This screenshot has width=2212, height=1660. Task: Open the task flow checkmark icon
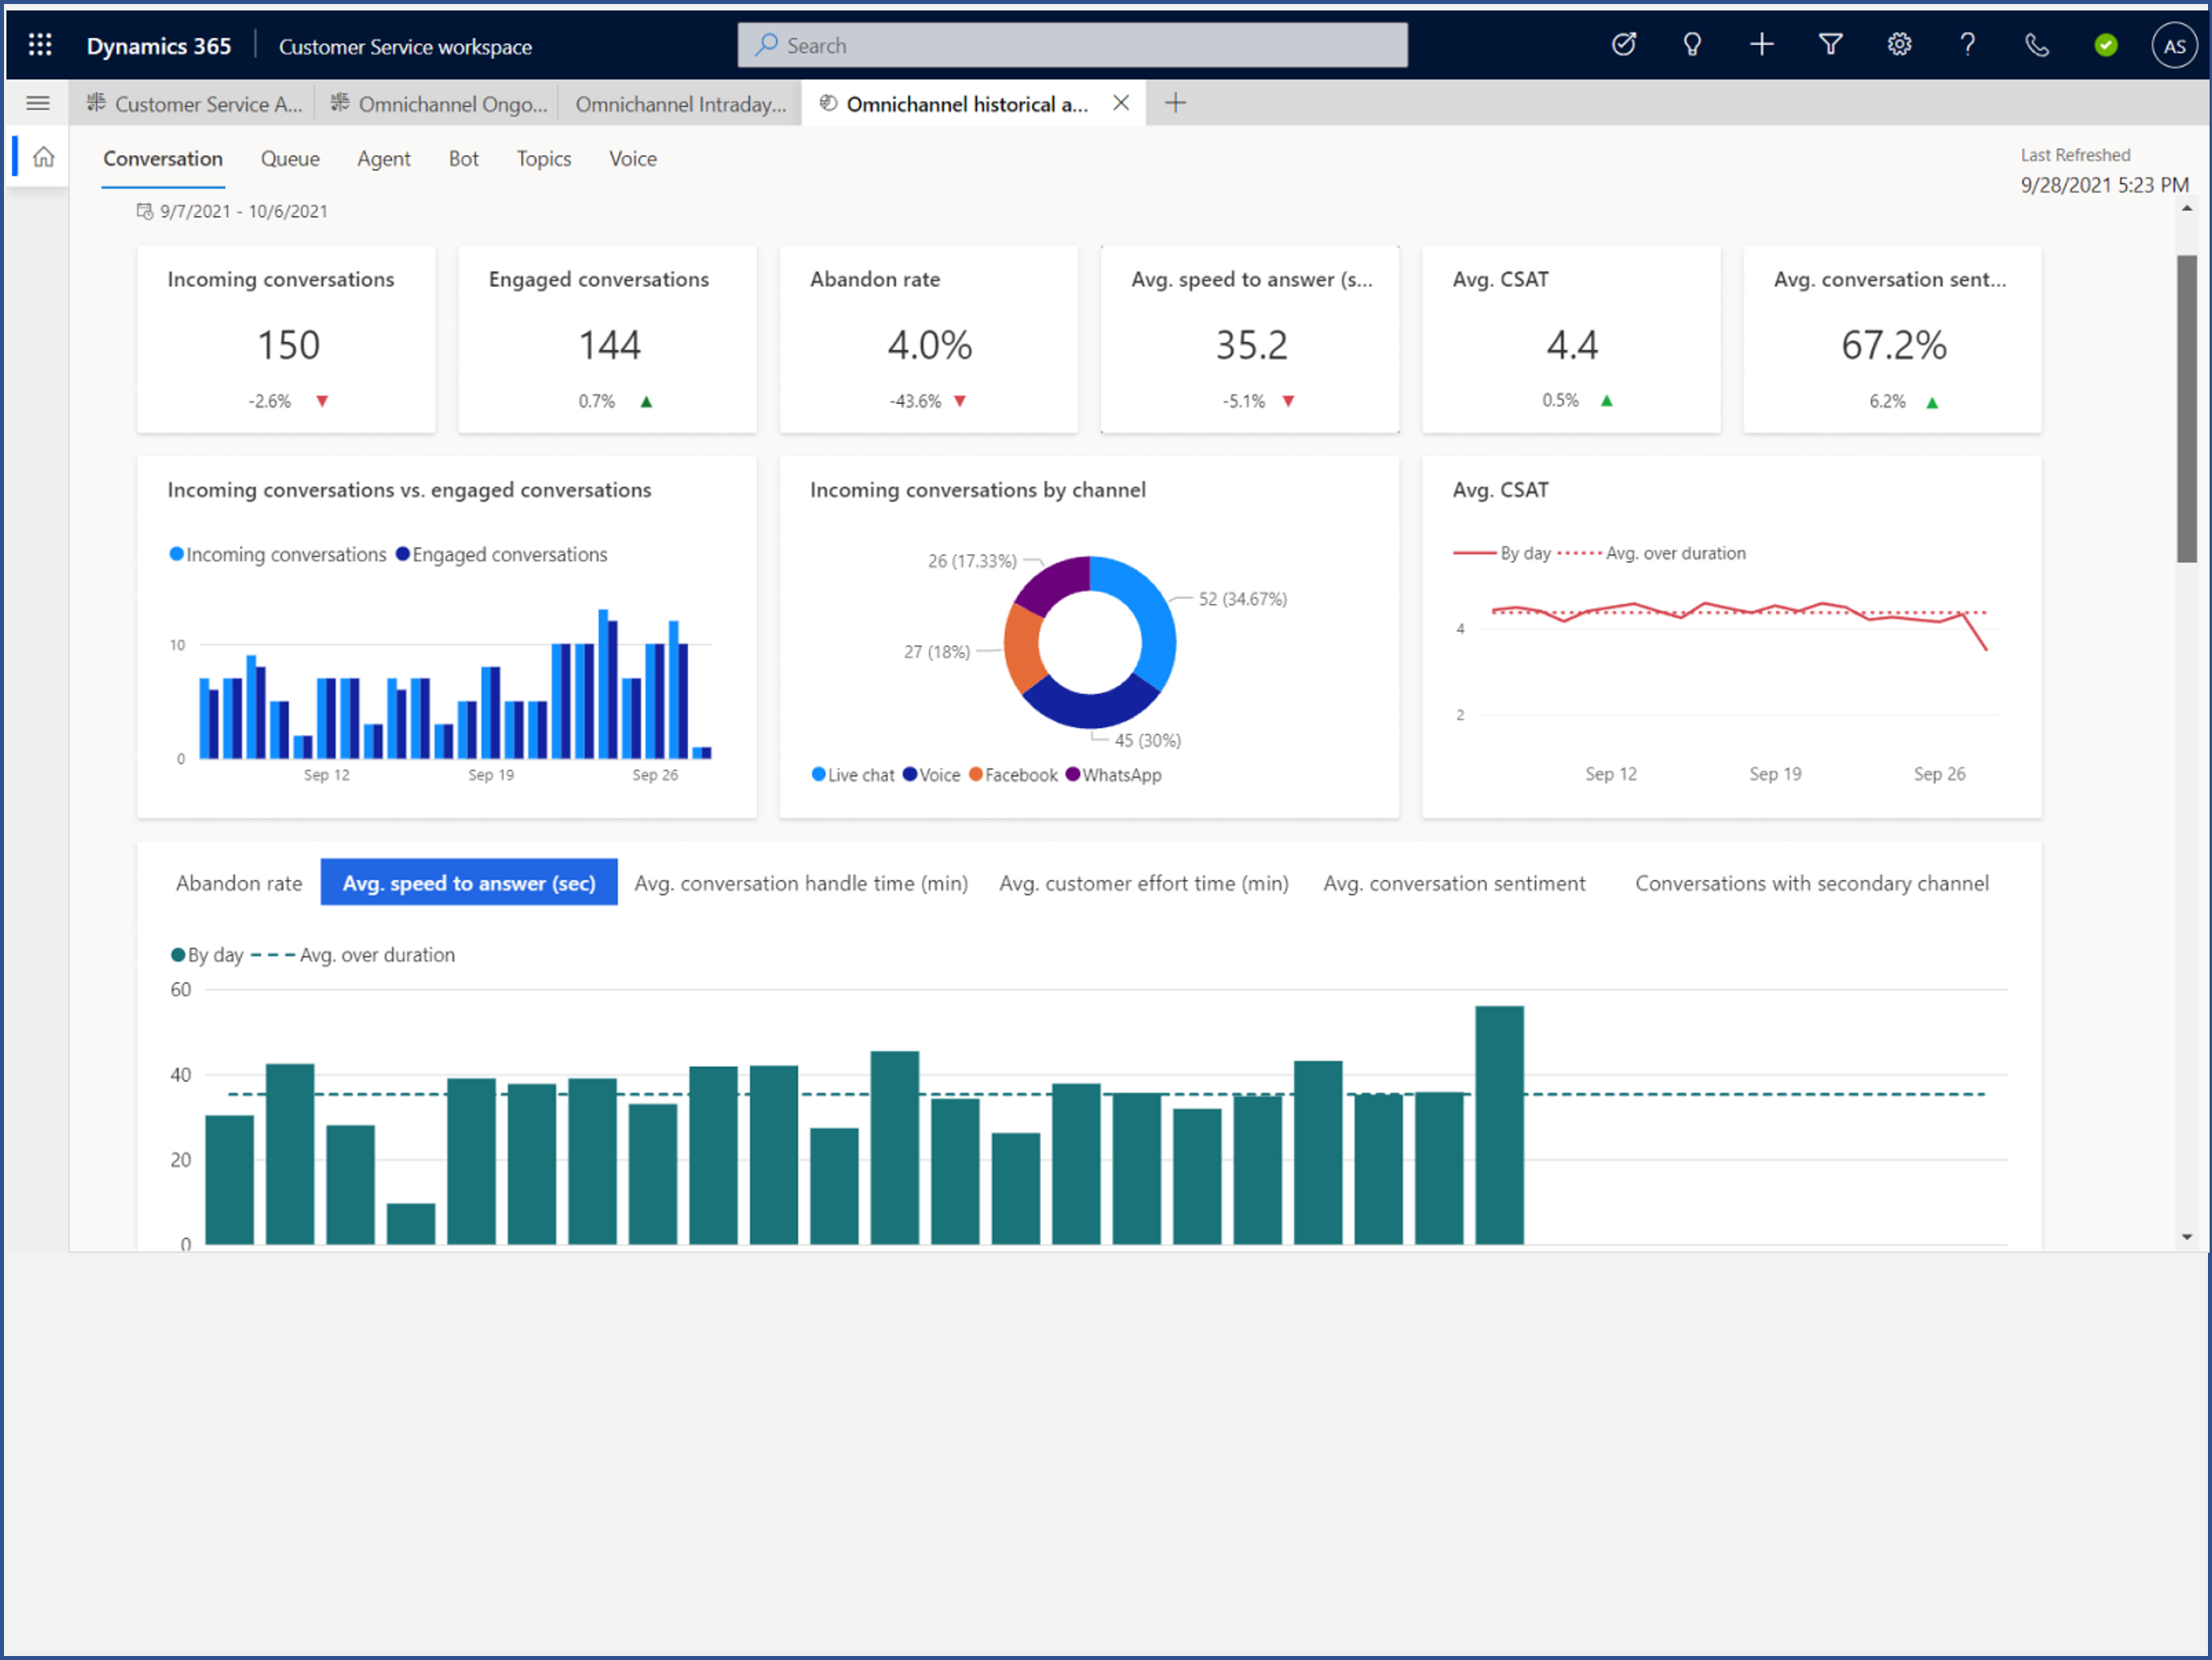1624,45
